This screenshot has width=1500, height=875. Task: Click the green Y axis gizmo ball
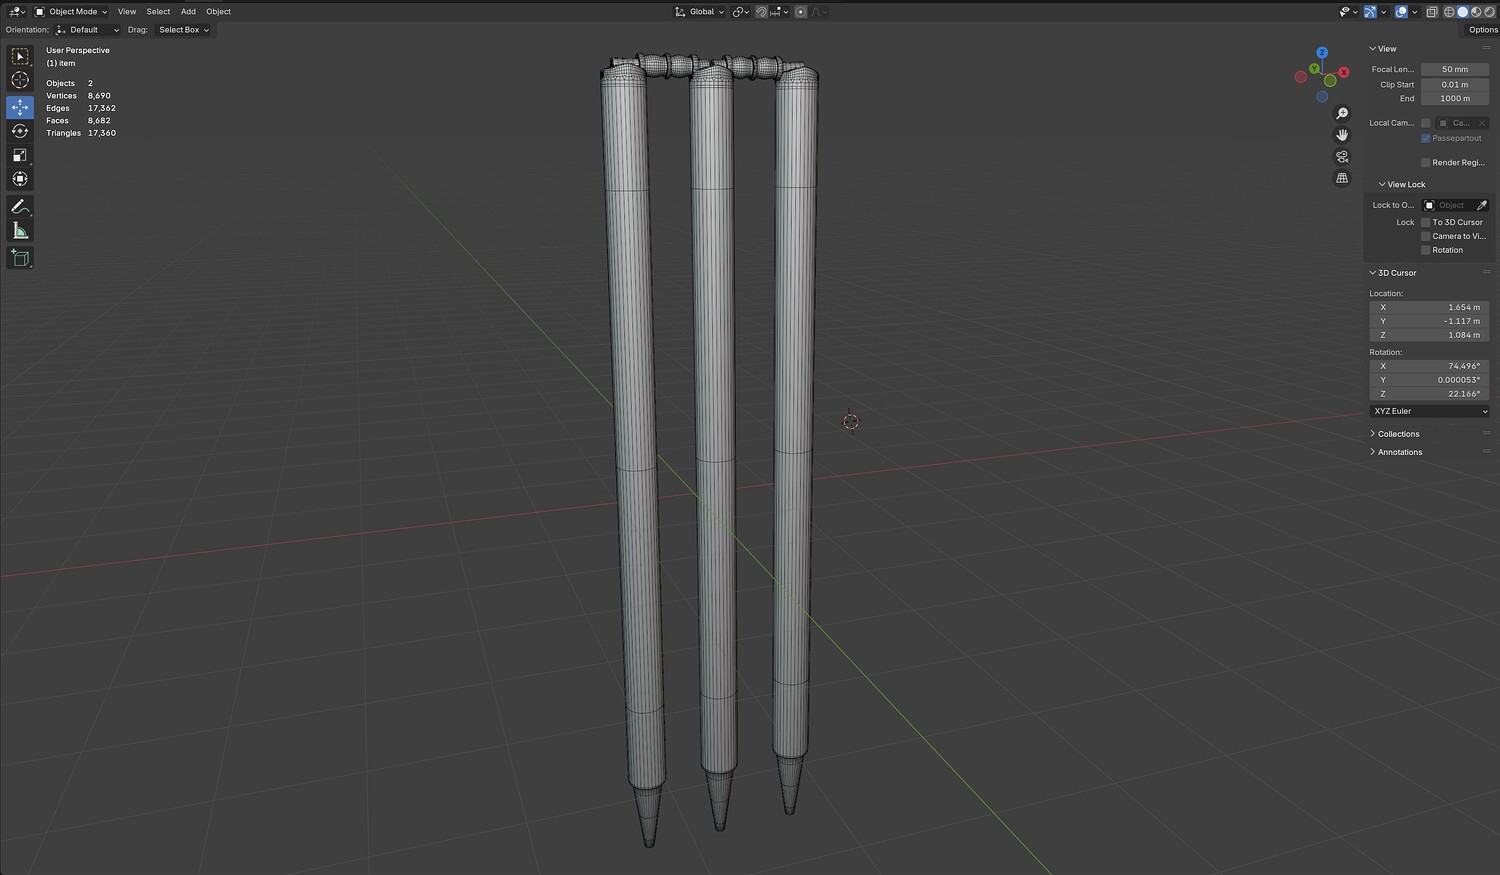click(1315, 69)
